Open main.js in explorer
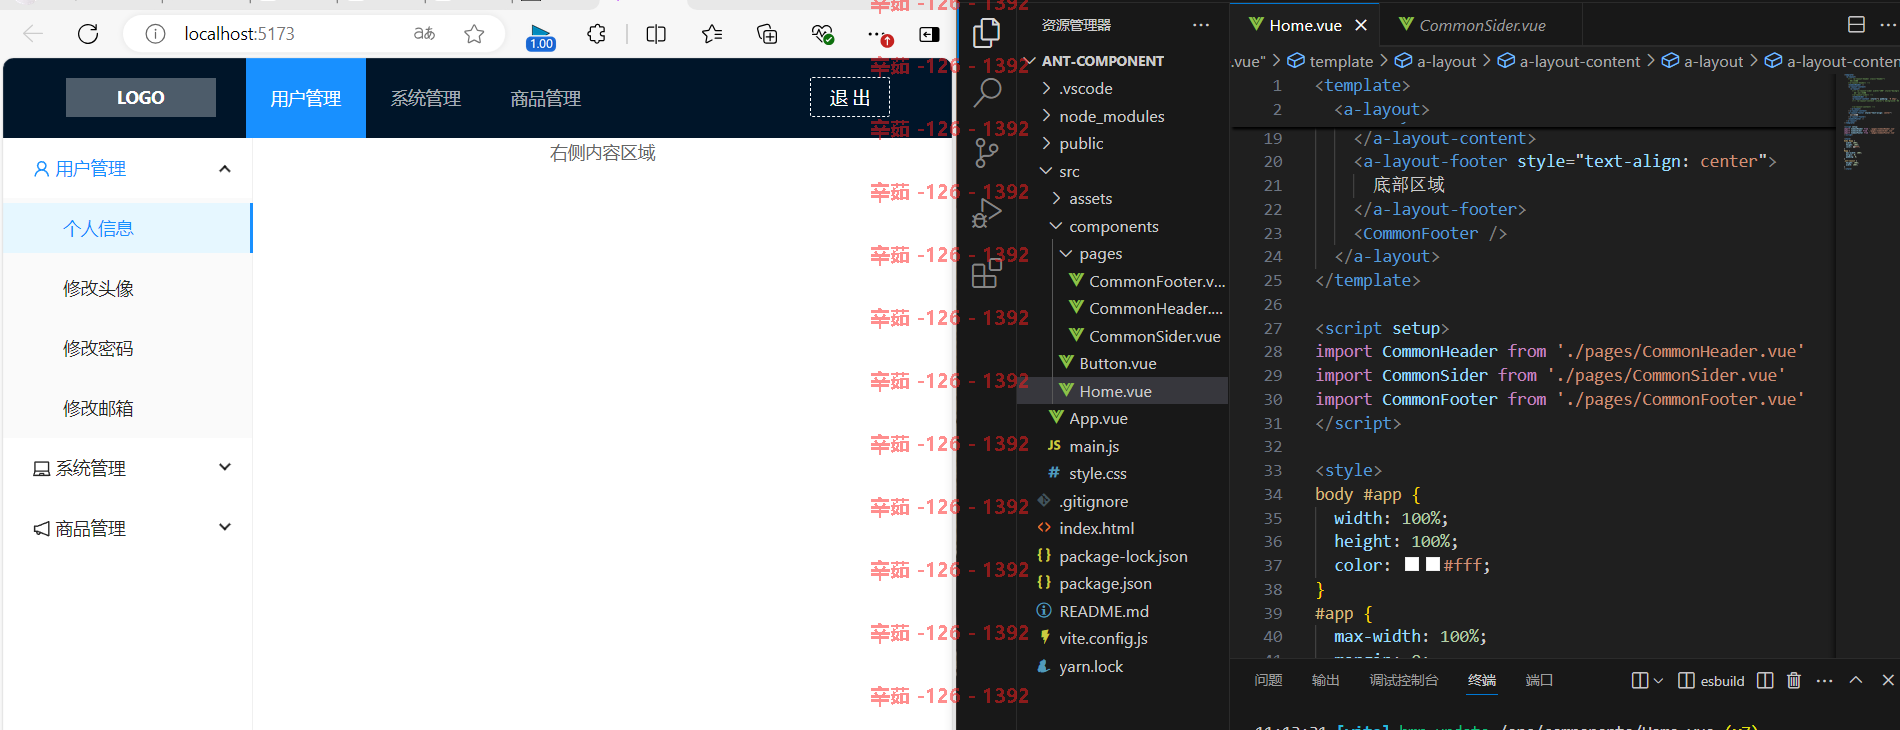Viewport: 1900px width, 730px height. pyautogui.click(x=1093, y=446)
